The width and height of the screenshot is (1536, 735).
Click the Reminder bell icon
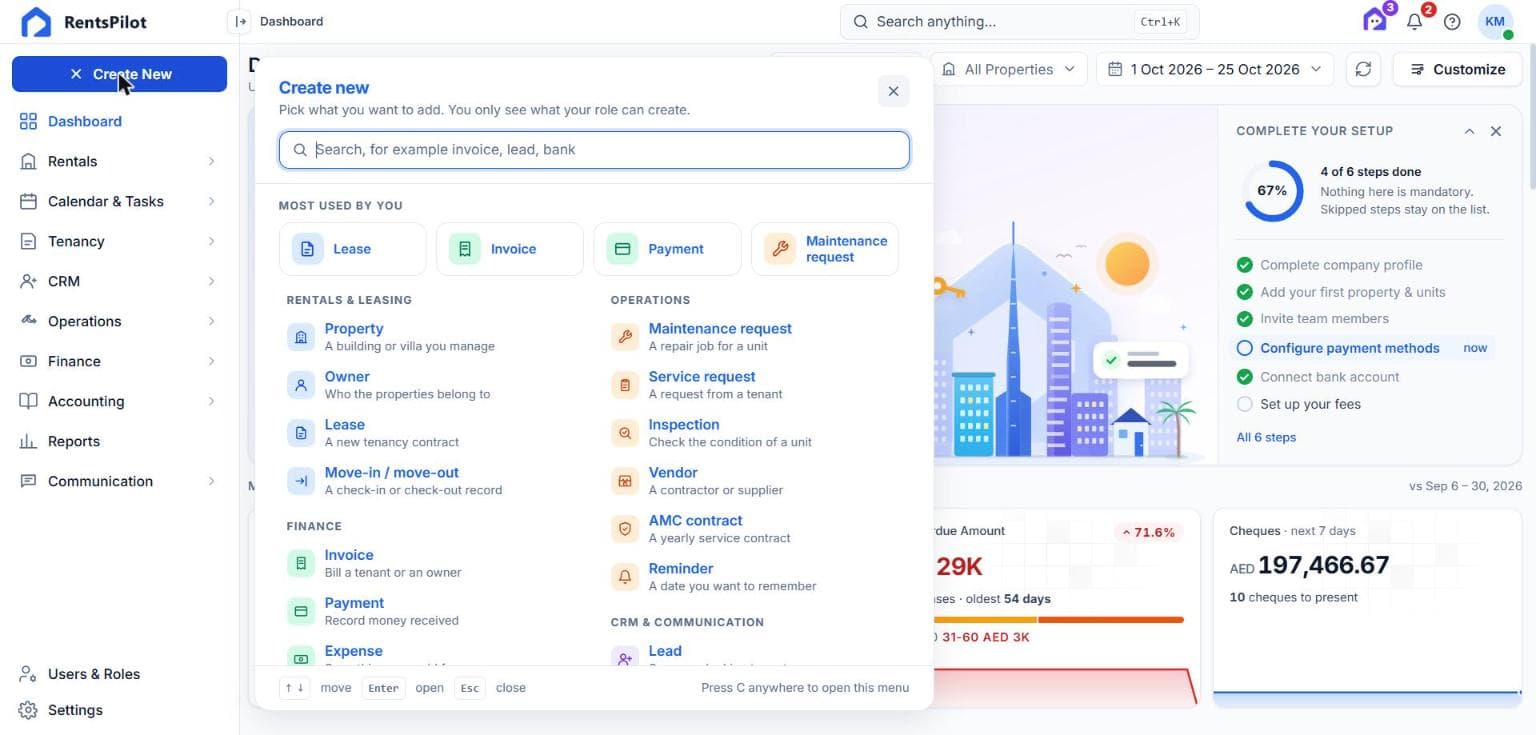(625, 577)
